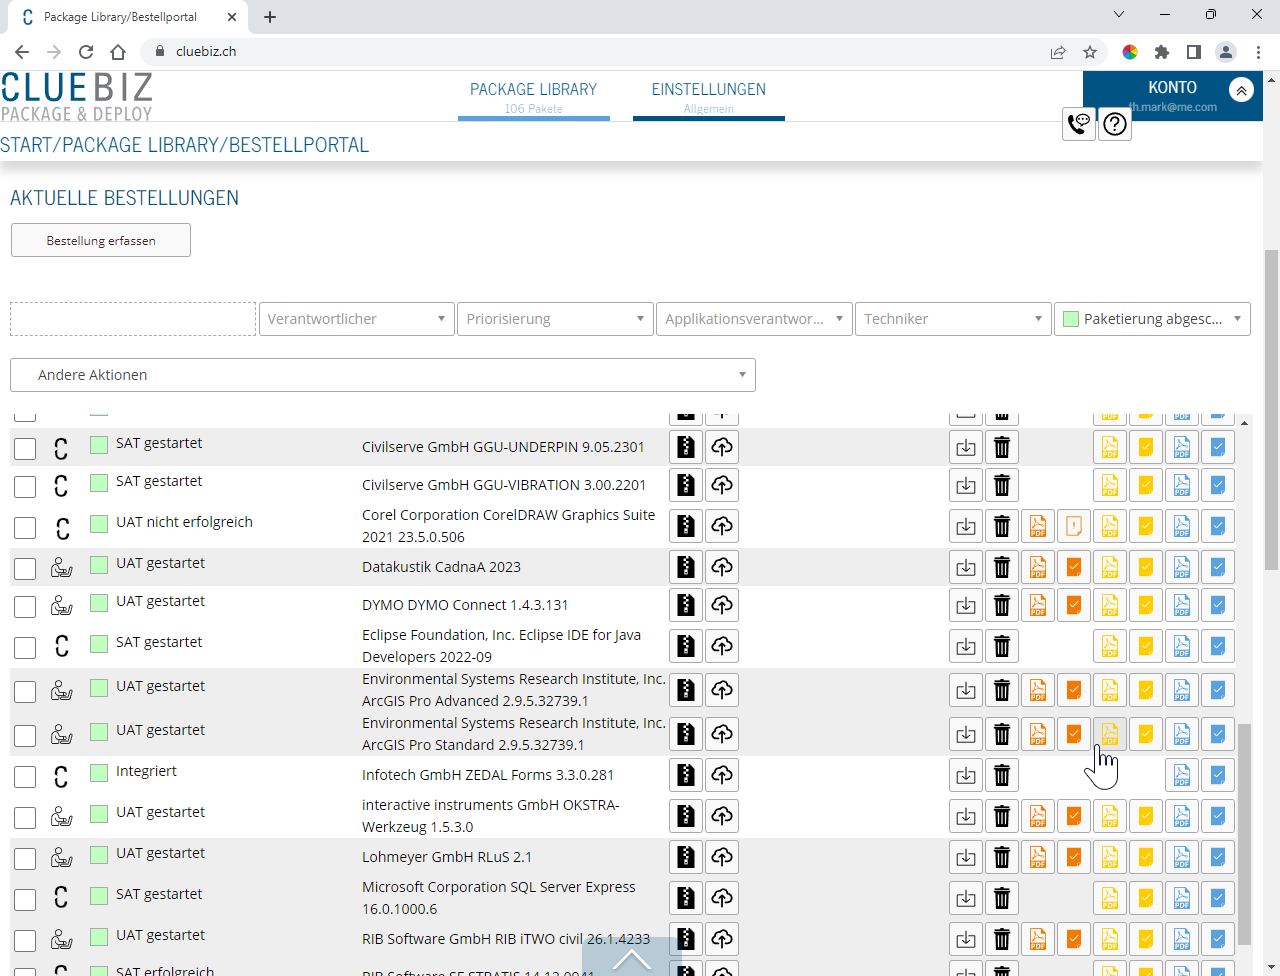The height and width of the screenshot is (976, 1280).
Task: Click blue check icon for DYMO Connect row
Action: point(1218,605)
